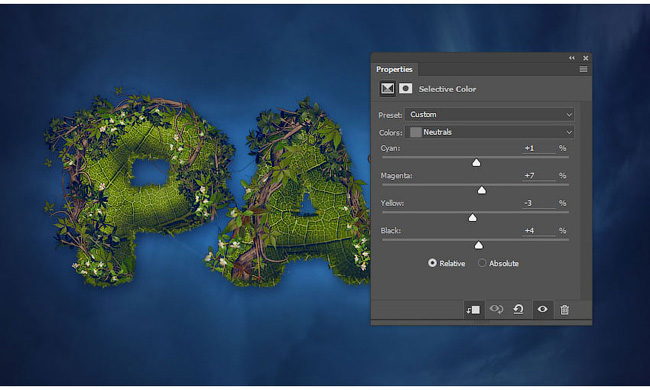
Task: Switch to the Properties tab
Action: click(x=394, y=69)
